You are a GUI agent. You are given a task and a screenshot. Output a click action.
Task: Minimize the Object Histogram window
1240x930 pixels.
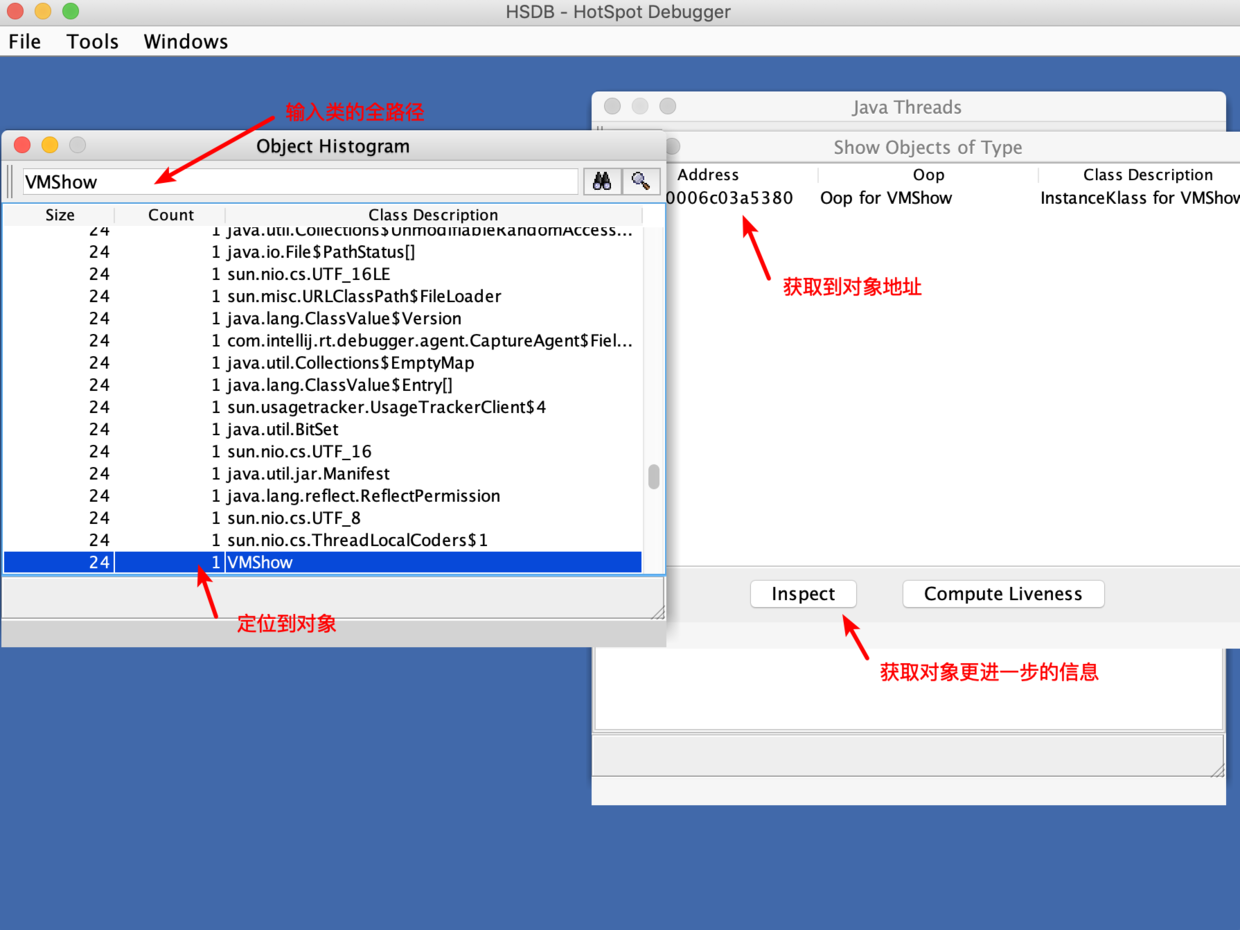[x=50, y=146]
